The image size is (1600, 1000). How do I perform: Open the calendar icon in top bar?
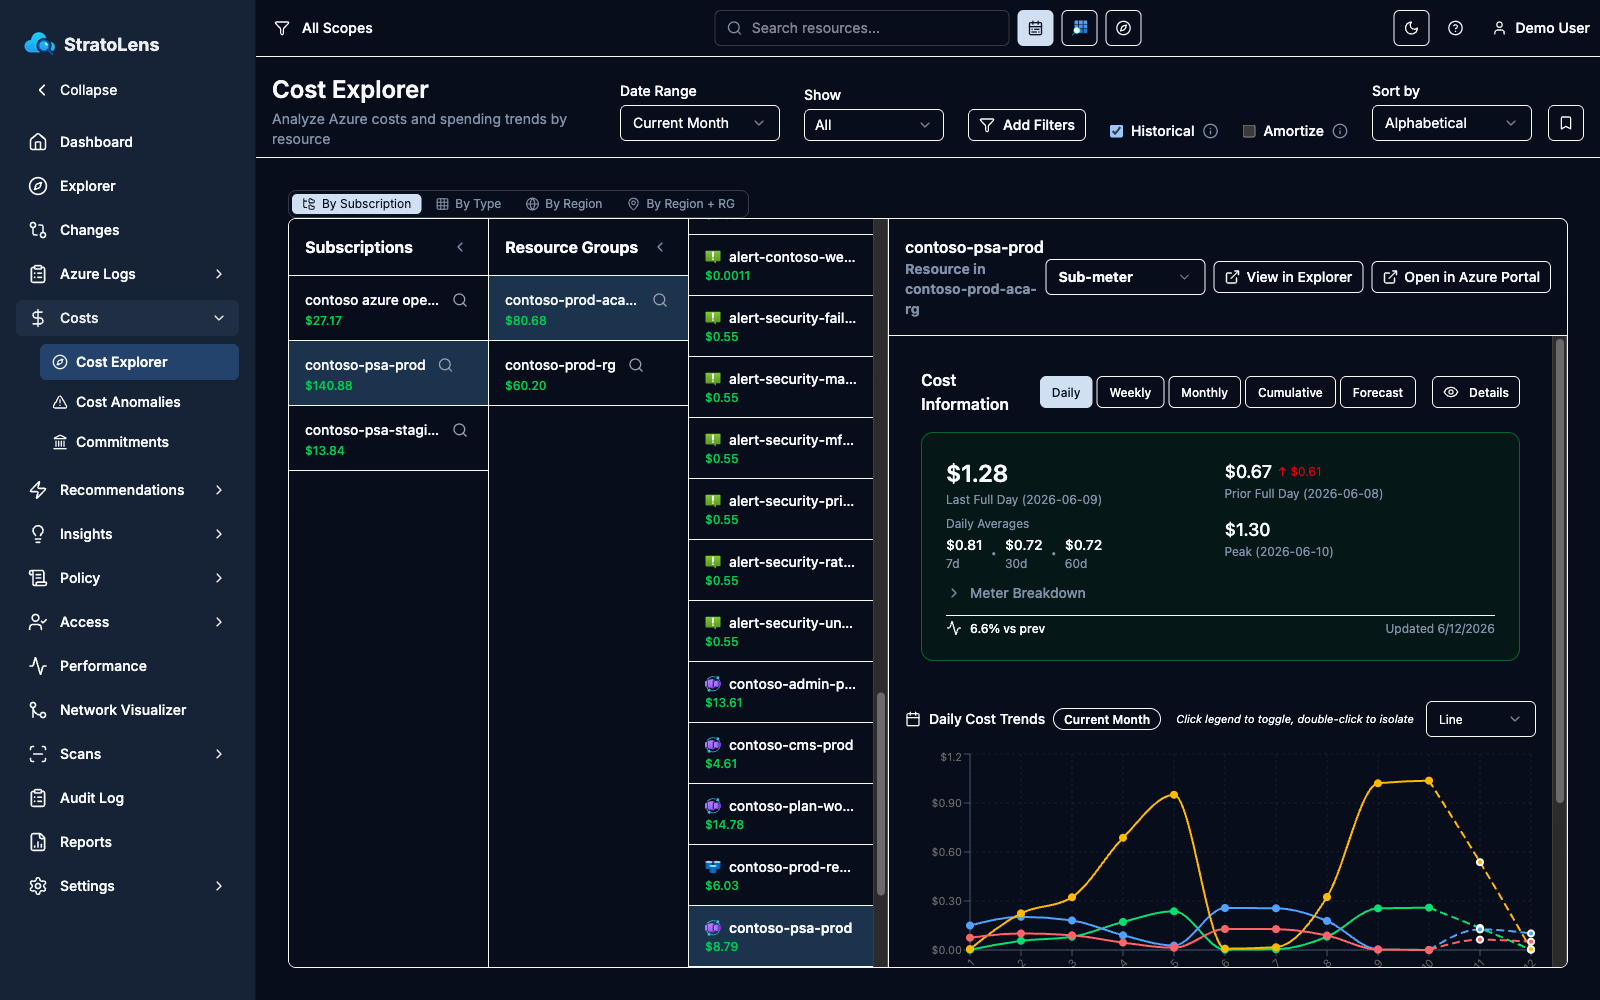pos(1035,28)
